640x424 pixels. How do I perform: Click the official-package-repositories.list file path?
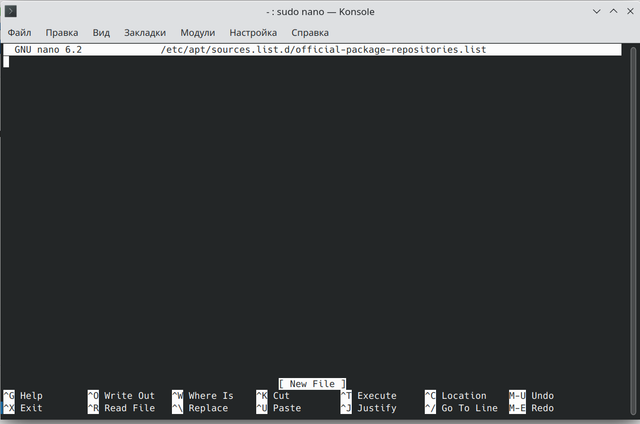click(x=323, y=50)
